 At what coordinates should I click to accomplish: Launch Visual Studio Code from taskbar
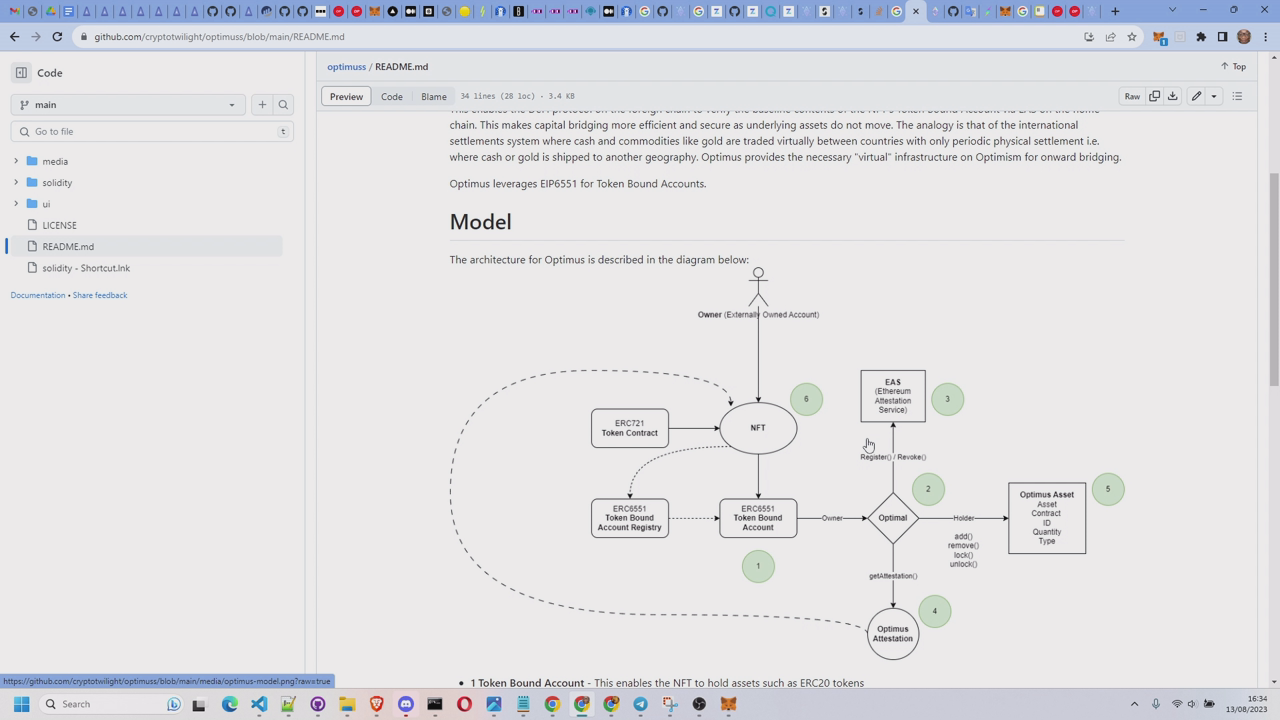tap(259, 704)
